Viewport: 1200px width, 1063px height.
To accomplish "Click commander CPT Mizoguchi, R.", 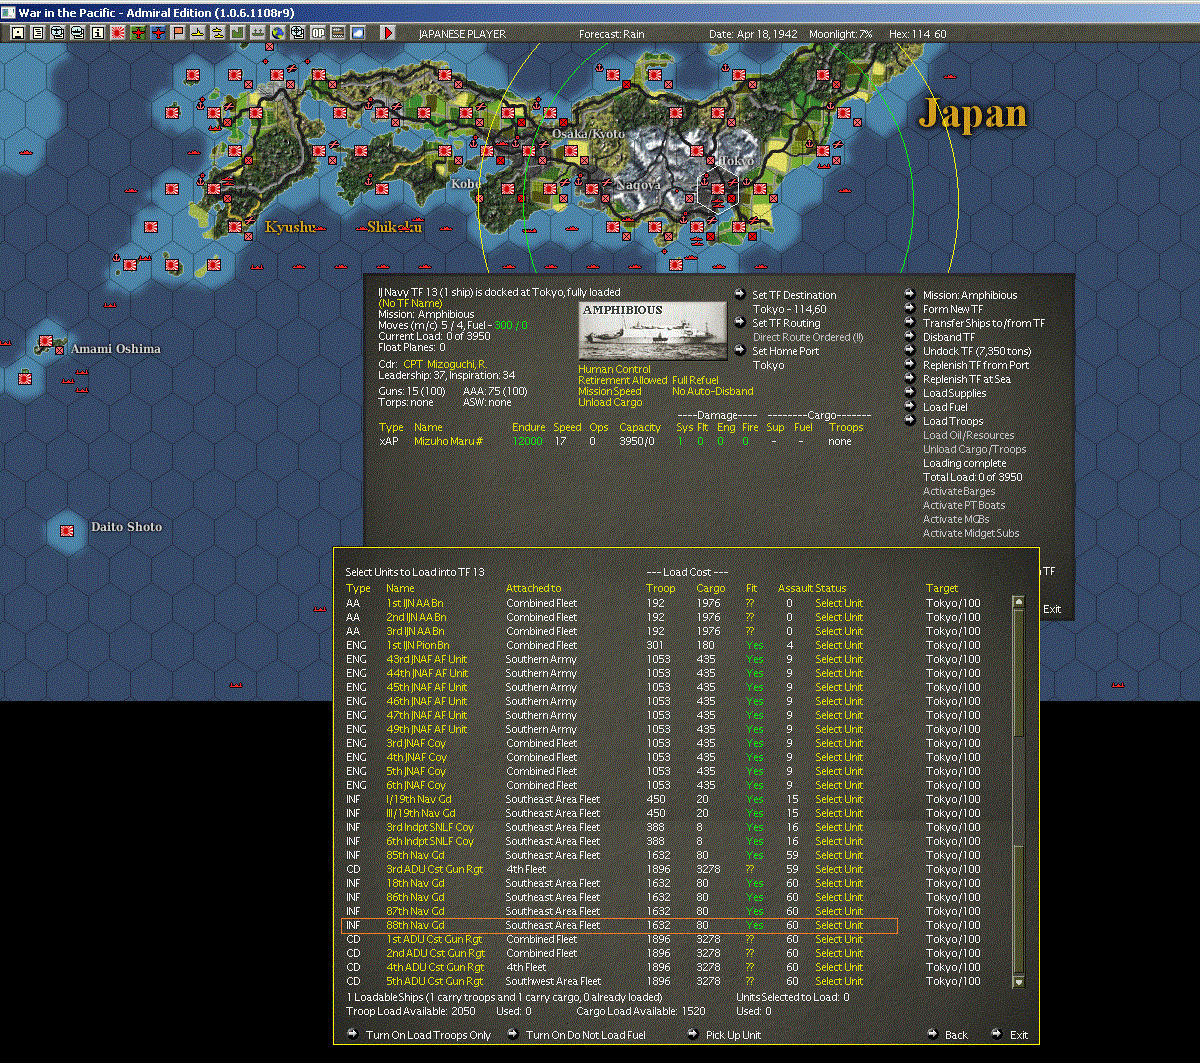I will coord(444,363).
